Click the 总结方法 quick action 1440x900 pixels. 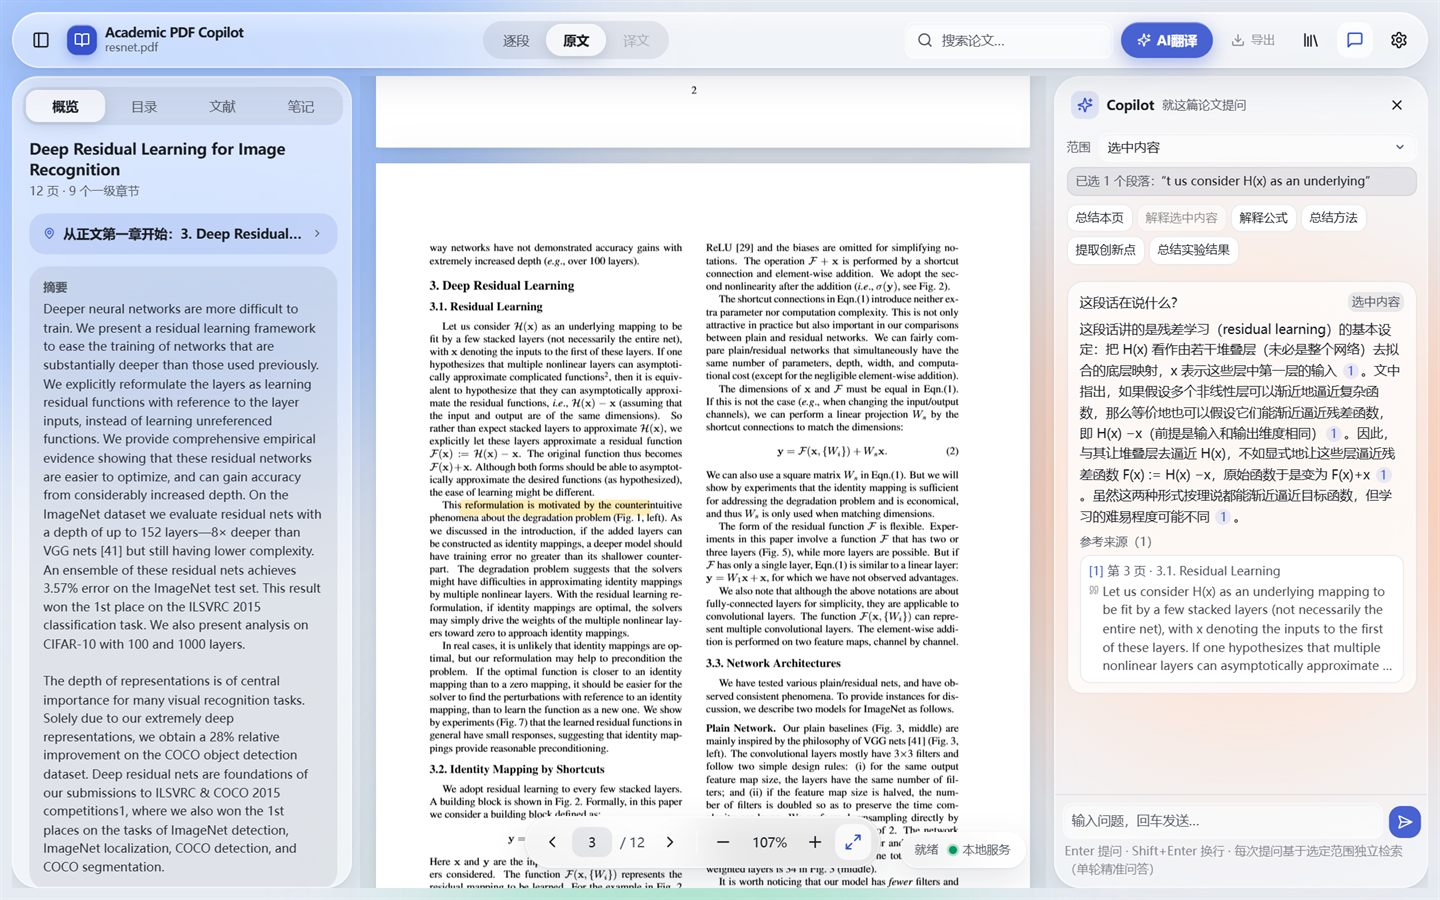coord(1333,217)
